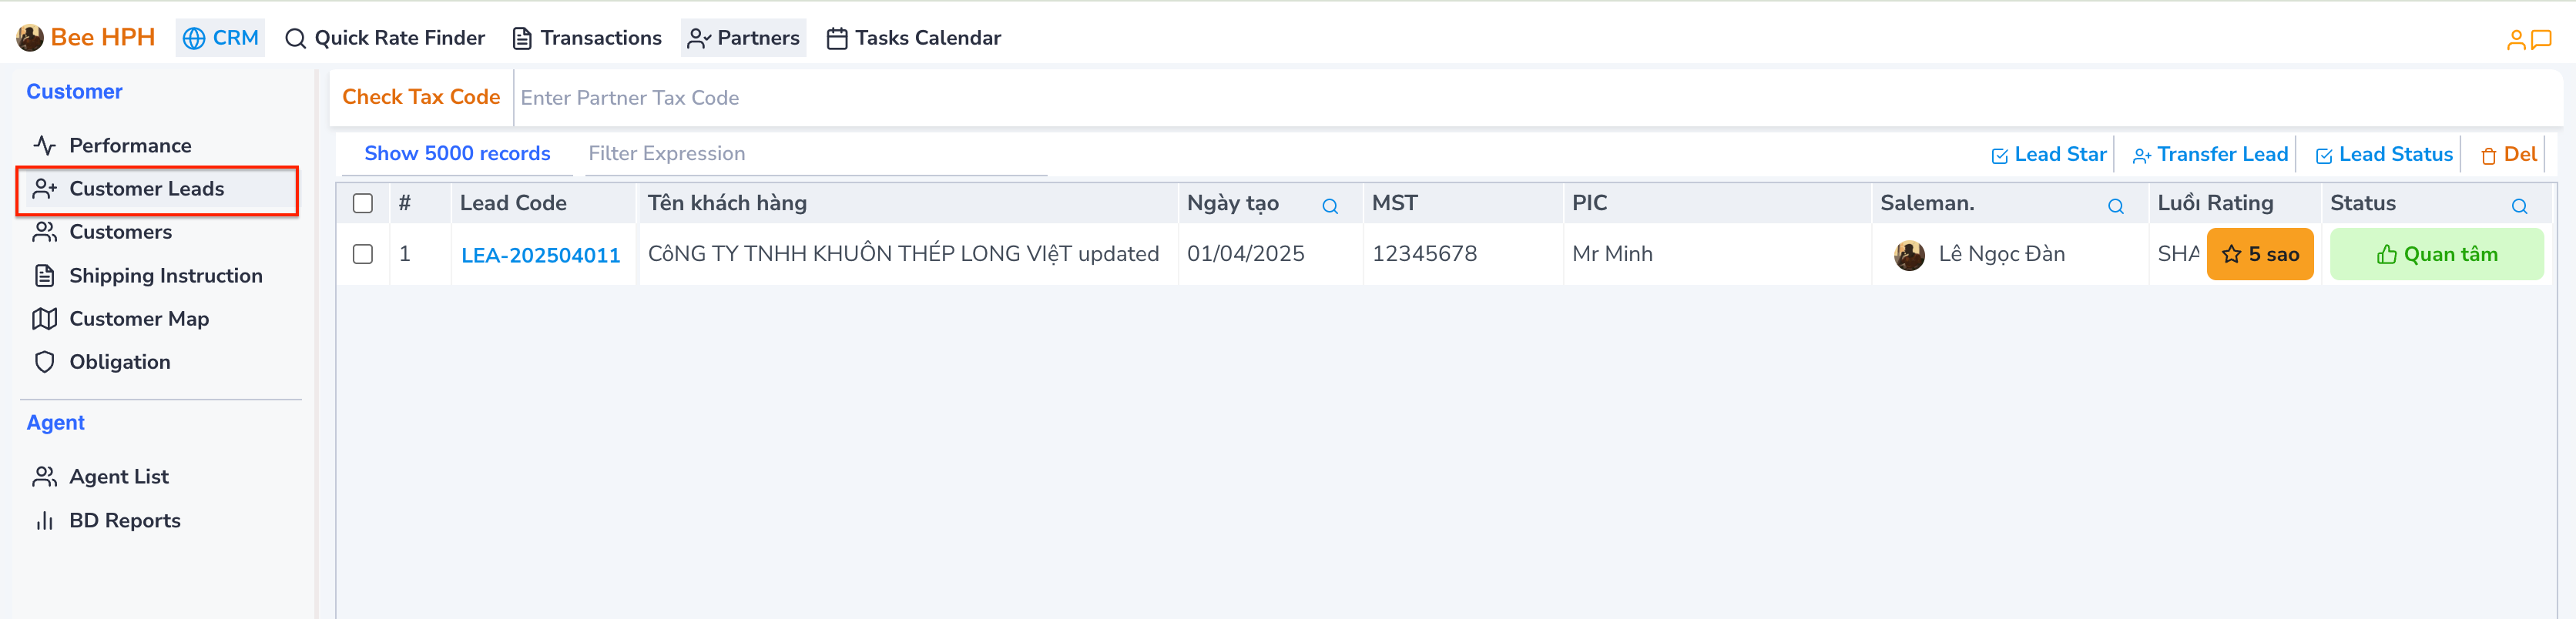Click the Enter Partner Tax Code field
The image size is (2576, 619).
(x=1000, y=98)
